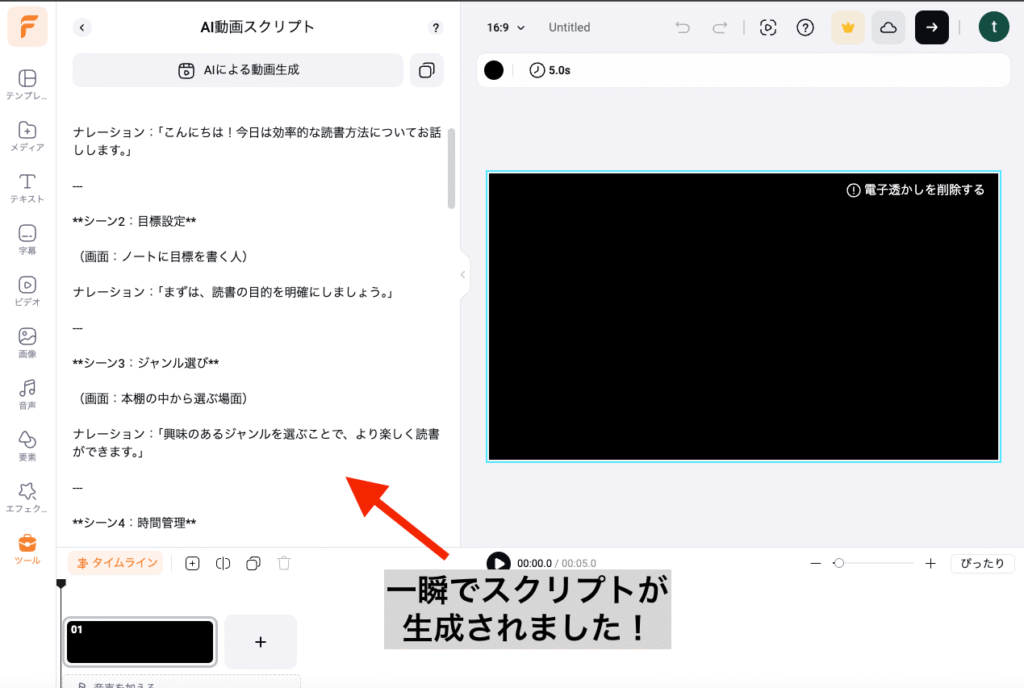Copy the generated script with copy icon
This screenshot has height=688, width=1024.
(426, 70)
